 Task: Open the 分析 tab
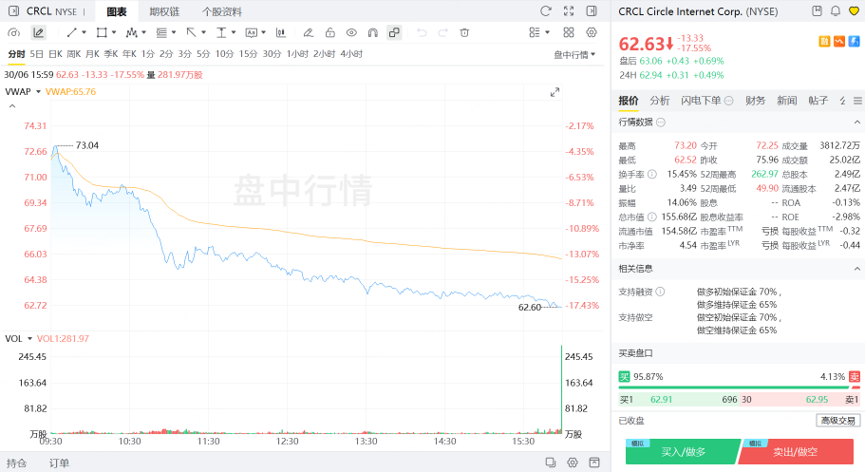pos(659,100)
